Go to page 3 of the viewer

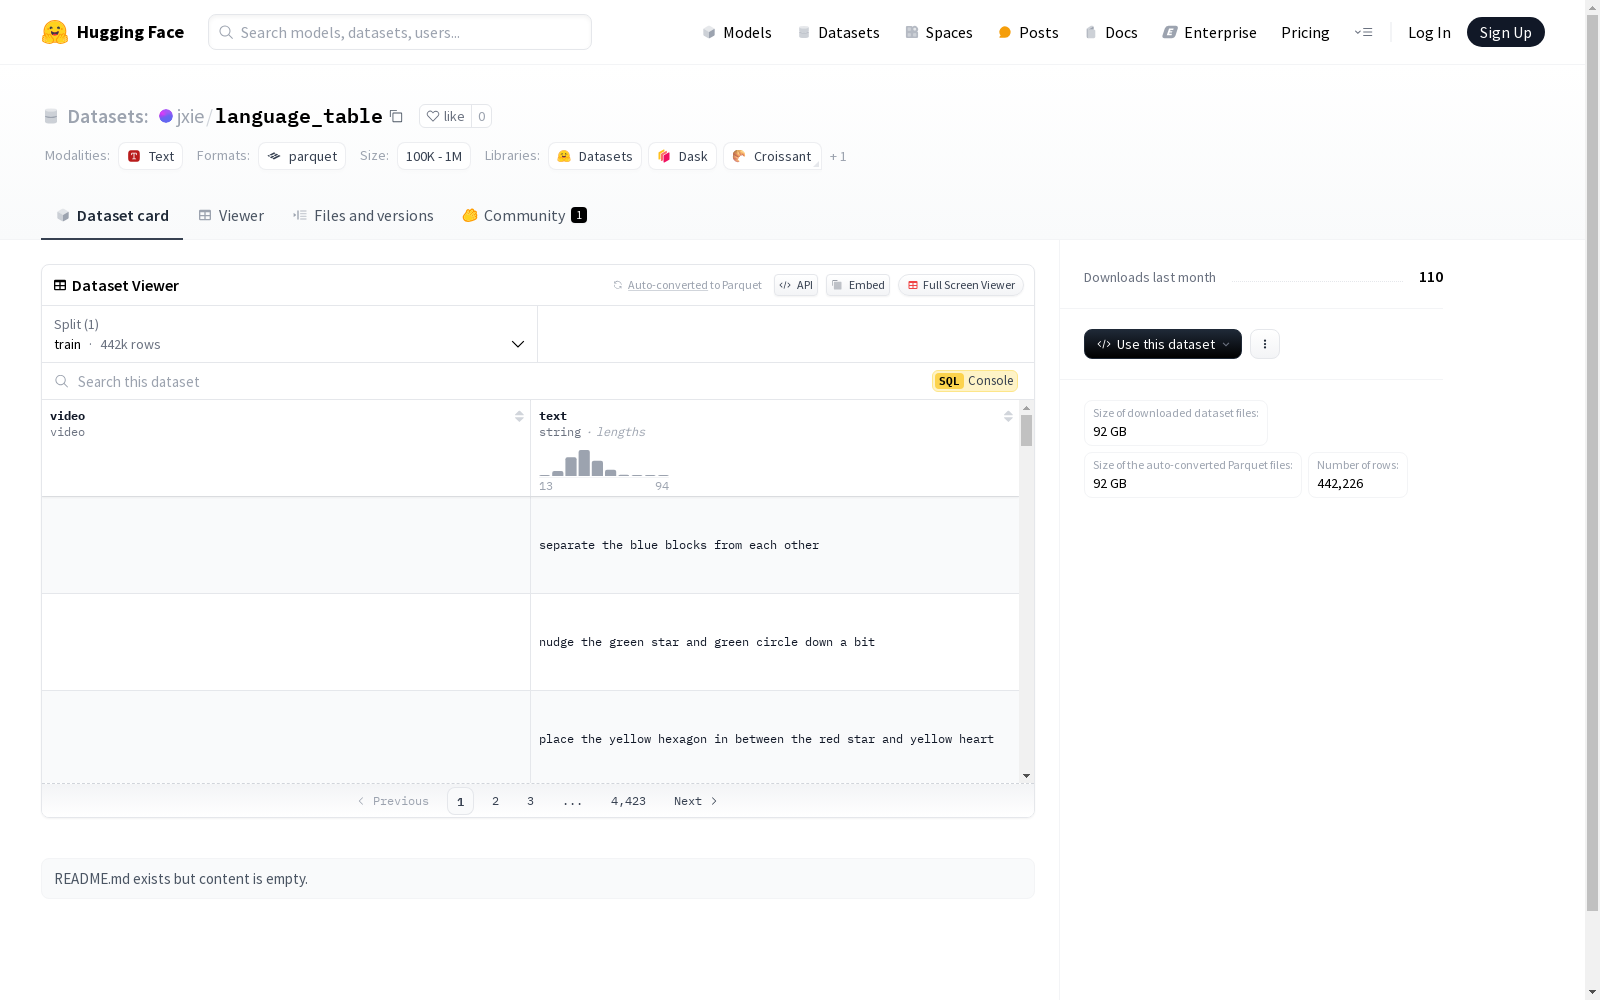point(530,801)
